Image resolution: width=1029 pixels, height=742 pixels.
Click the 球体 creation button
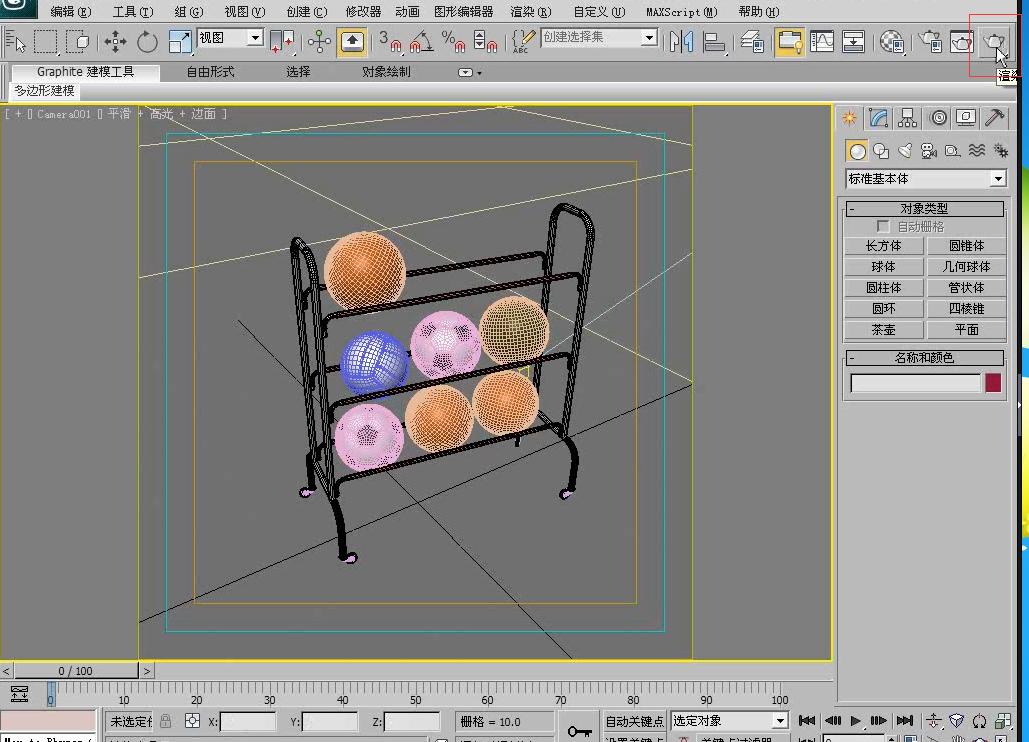coord(883,266)
